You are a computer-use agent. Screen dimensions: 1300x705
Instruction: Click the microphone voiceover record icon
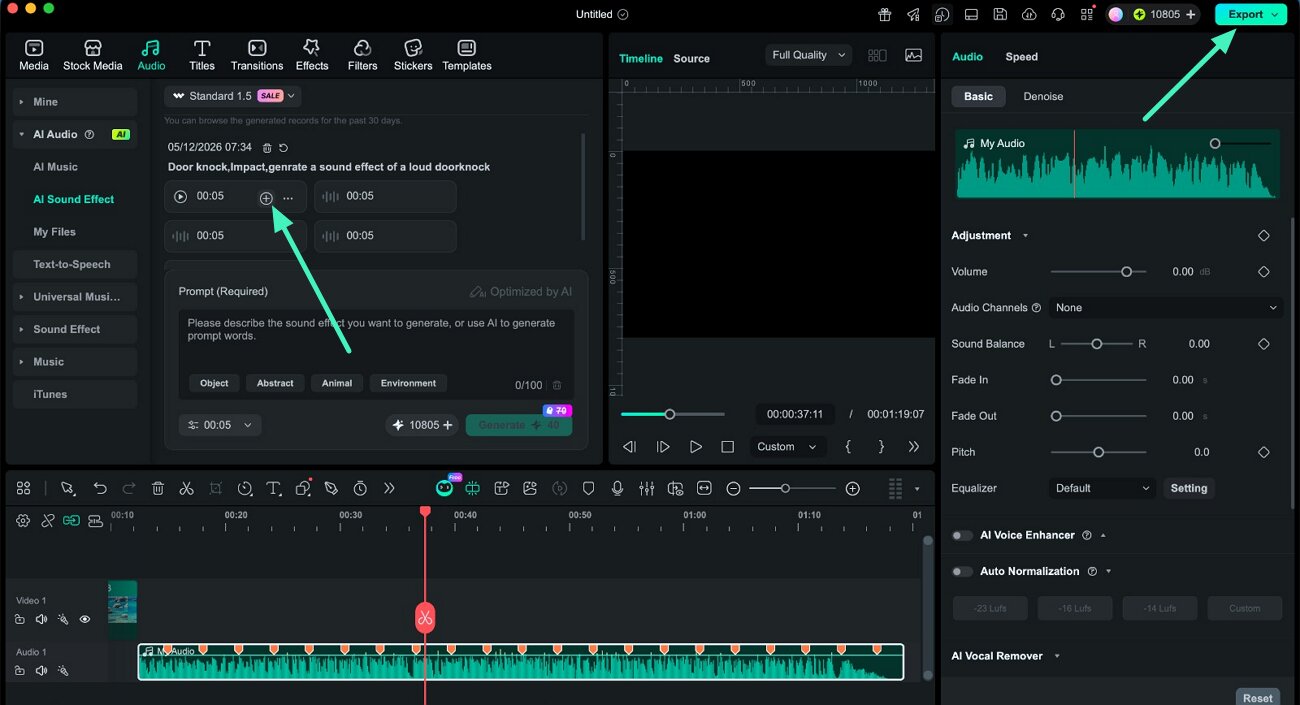tap(618, 488)
